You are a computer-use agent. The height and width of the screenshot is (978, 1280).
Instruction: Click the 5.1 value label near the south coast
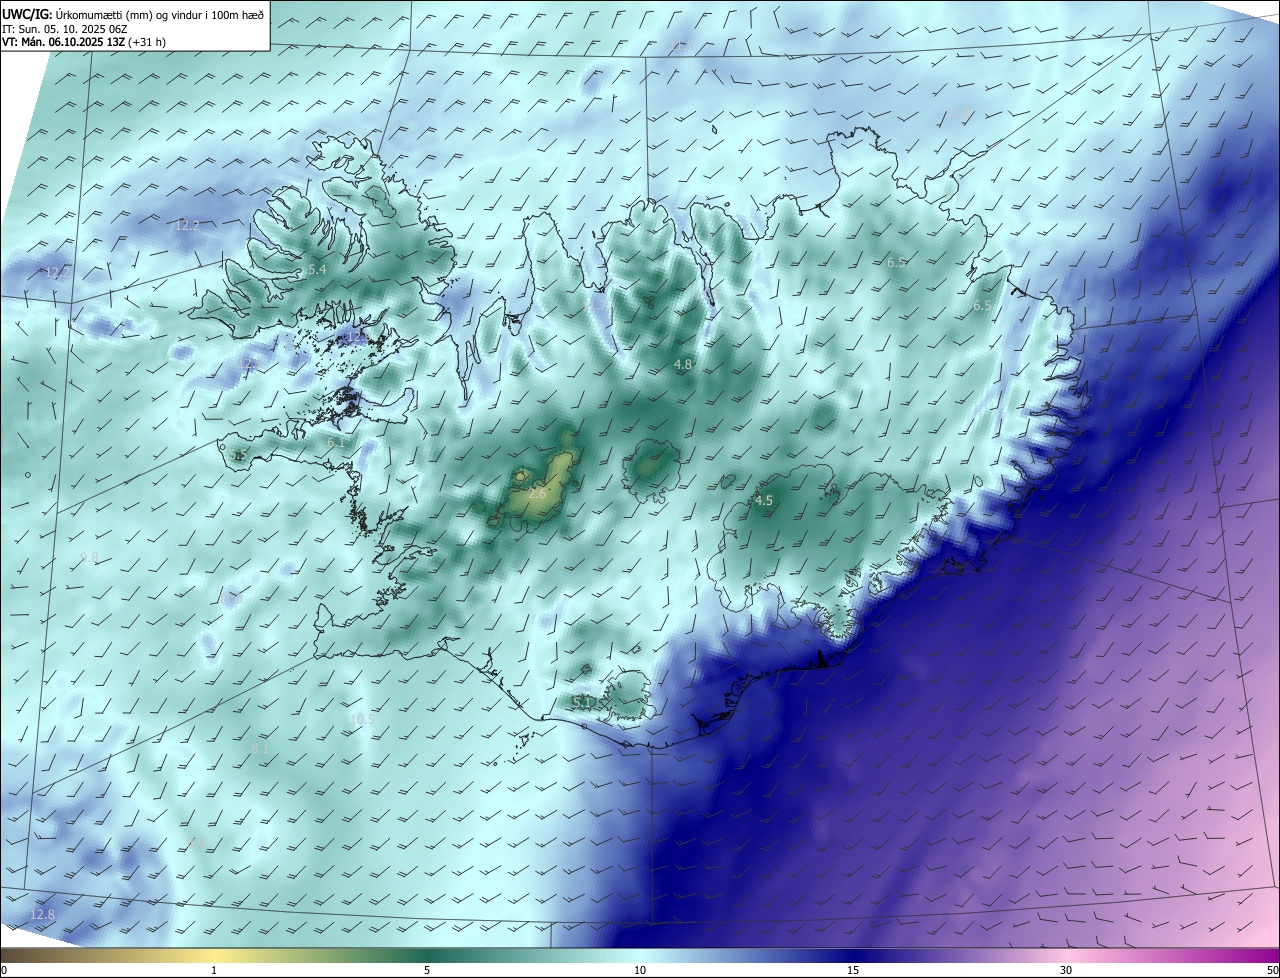pyautogui.click(x=581, y=703)
